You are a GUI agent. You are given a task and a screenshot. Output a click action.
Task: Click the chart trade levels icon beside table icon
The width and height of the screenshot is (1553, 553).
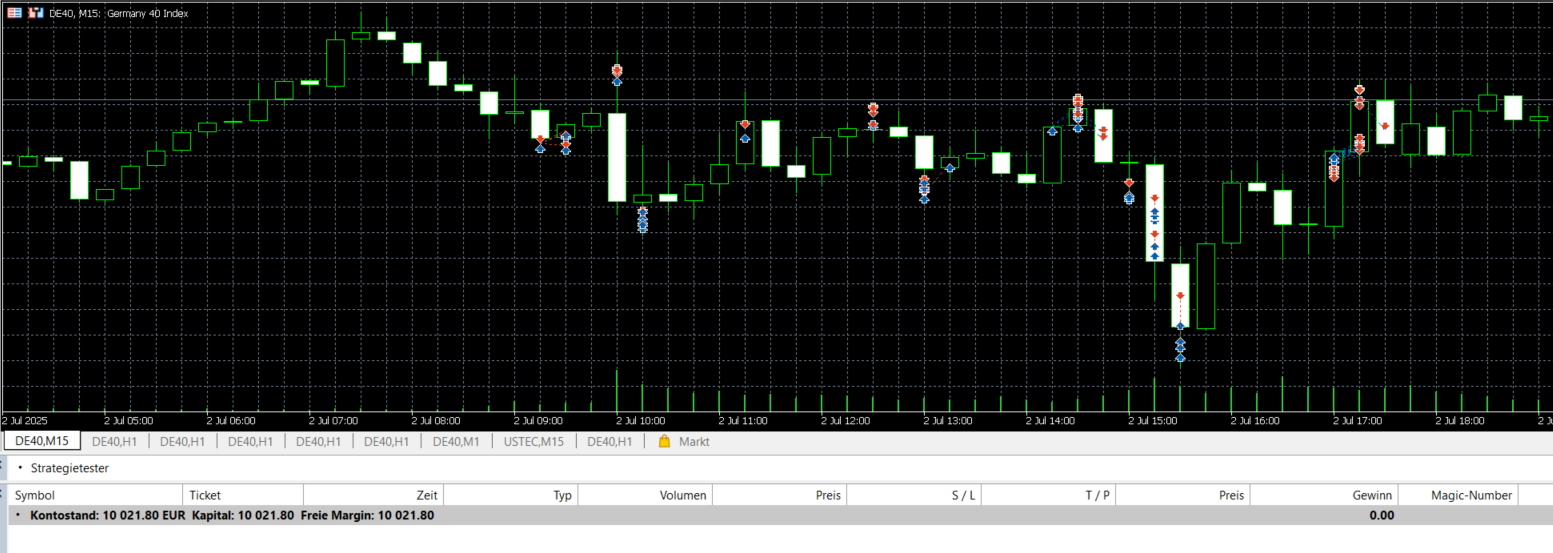(x=36, y=13)
